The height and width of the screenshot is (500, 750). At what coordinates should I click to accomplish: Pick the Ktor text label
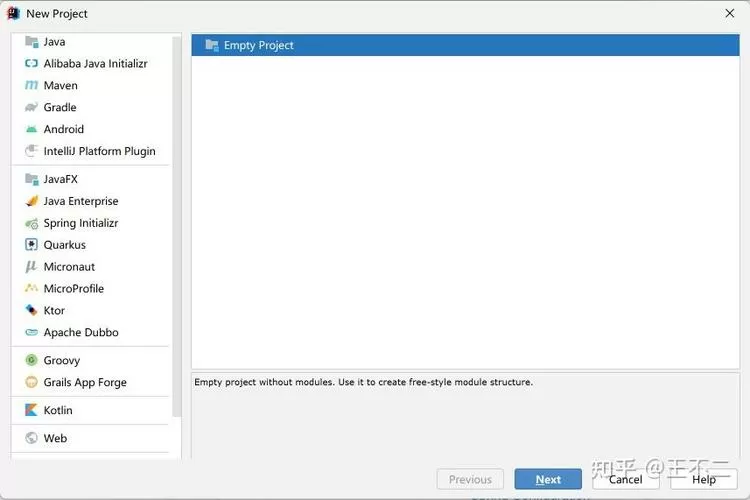[x=54, y=311]
